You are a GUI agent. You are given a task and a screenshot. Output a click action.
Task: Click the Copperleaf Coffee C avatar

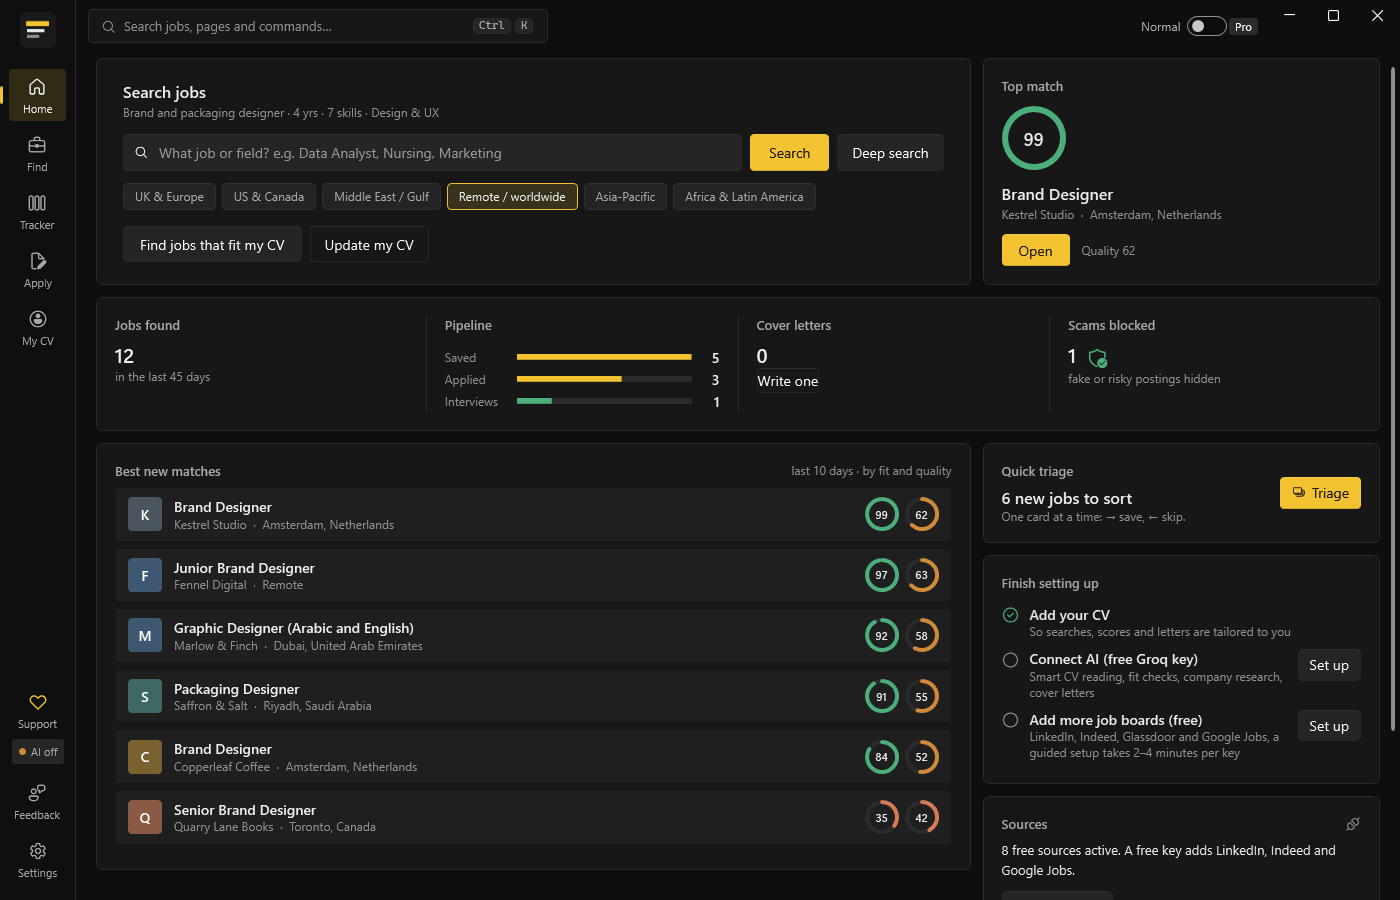(145, 757)
